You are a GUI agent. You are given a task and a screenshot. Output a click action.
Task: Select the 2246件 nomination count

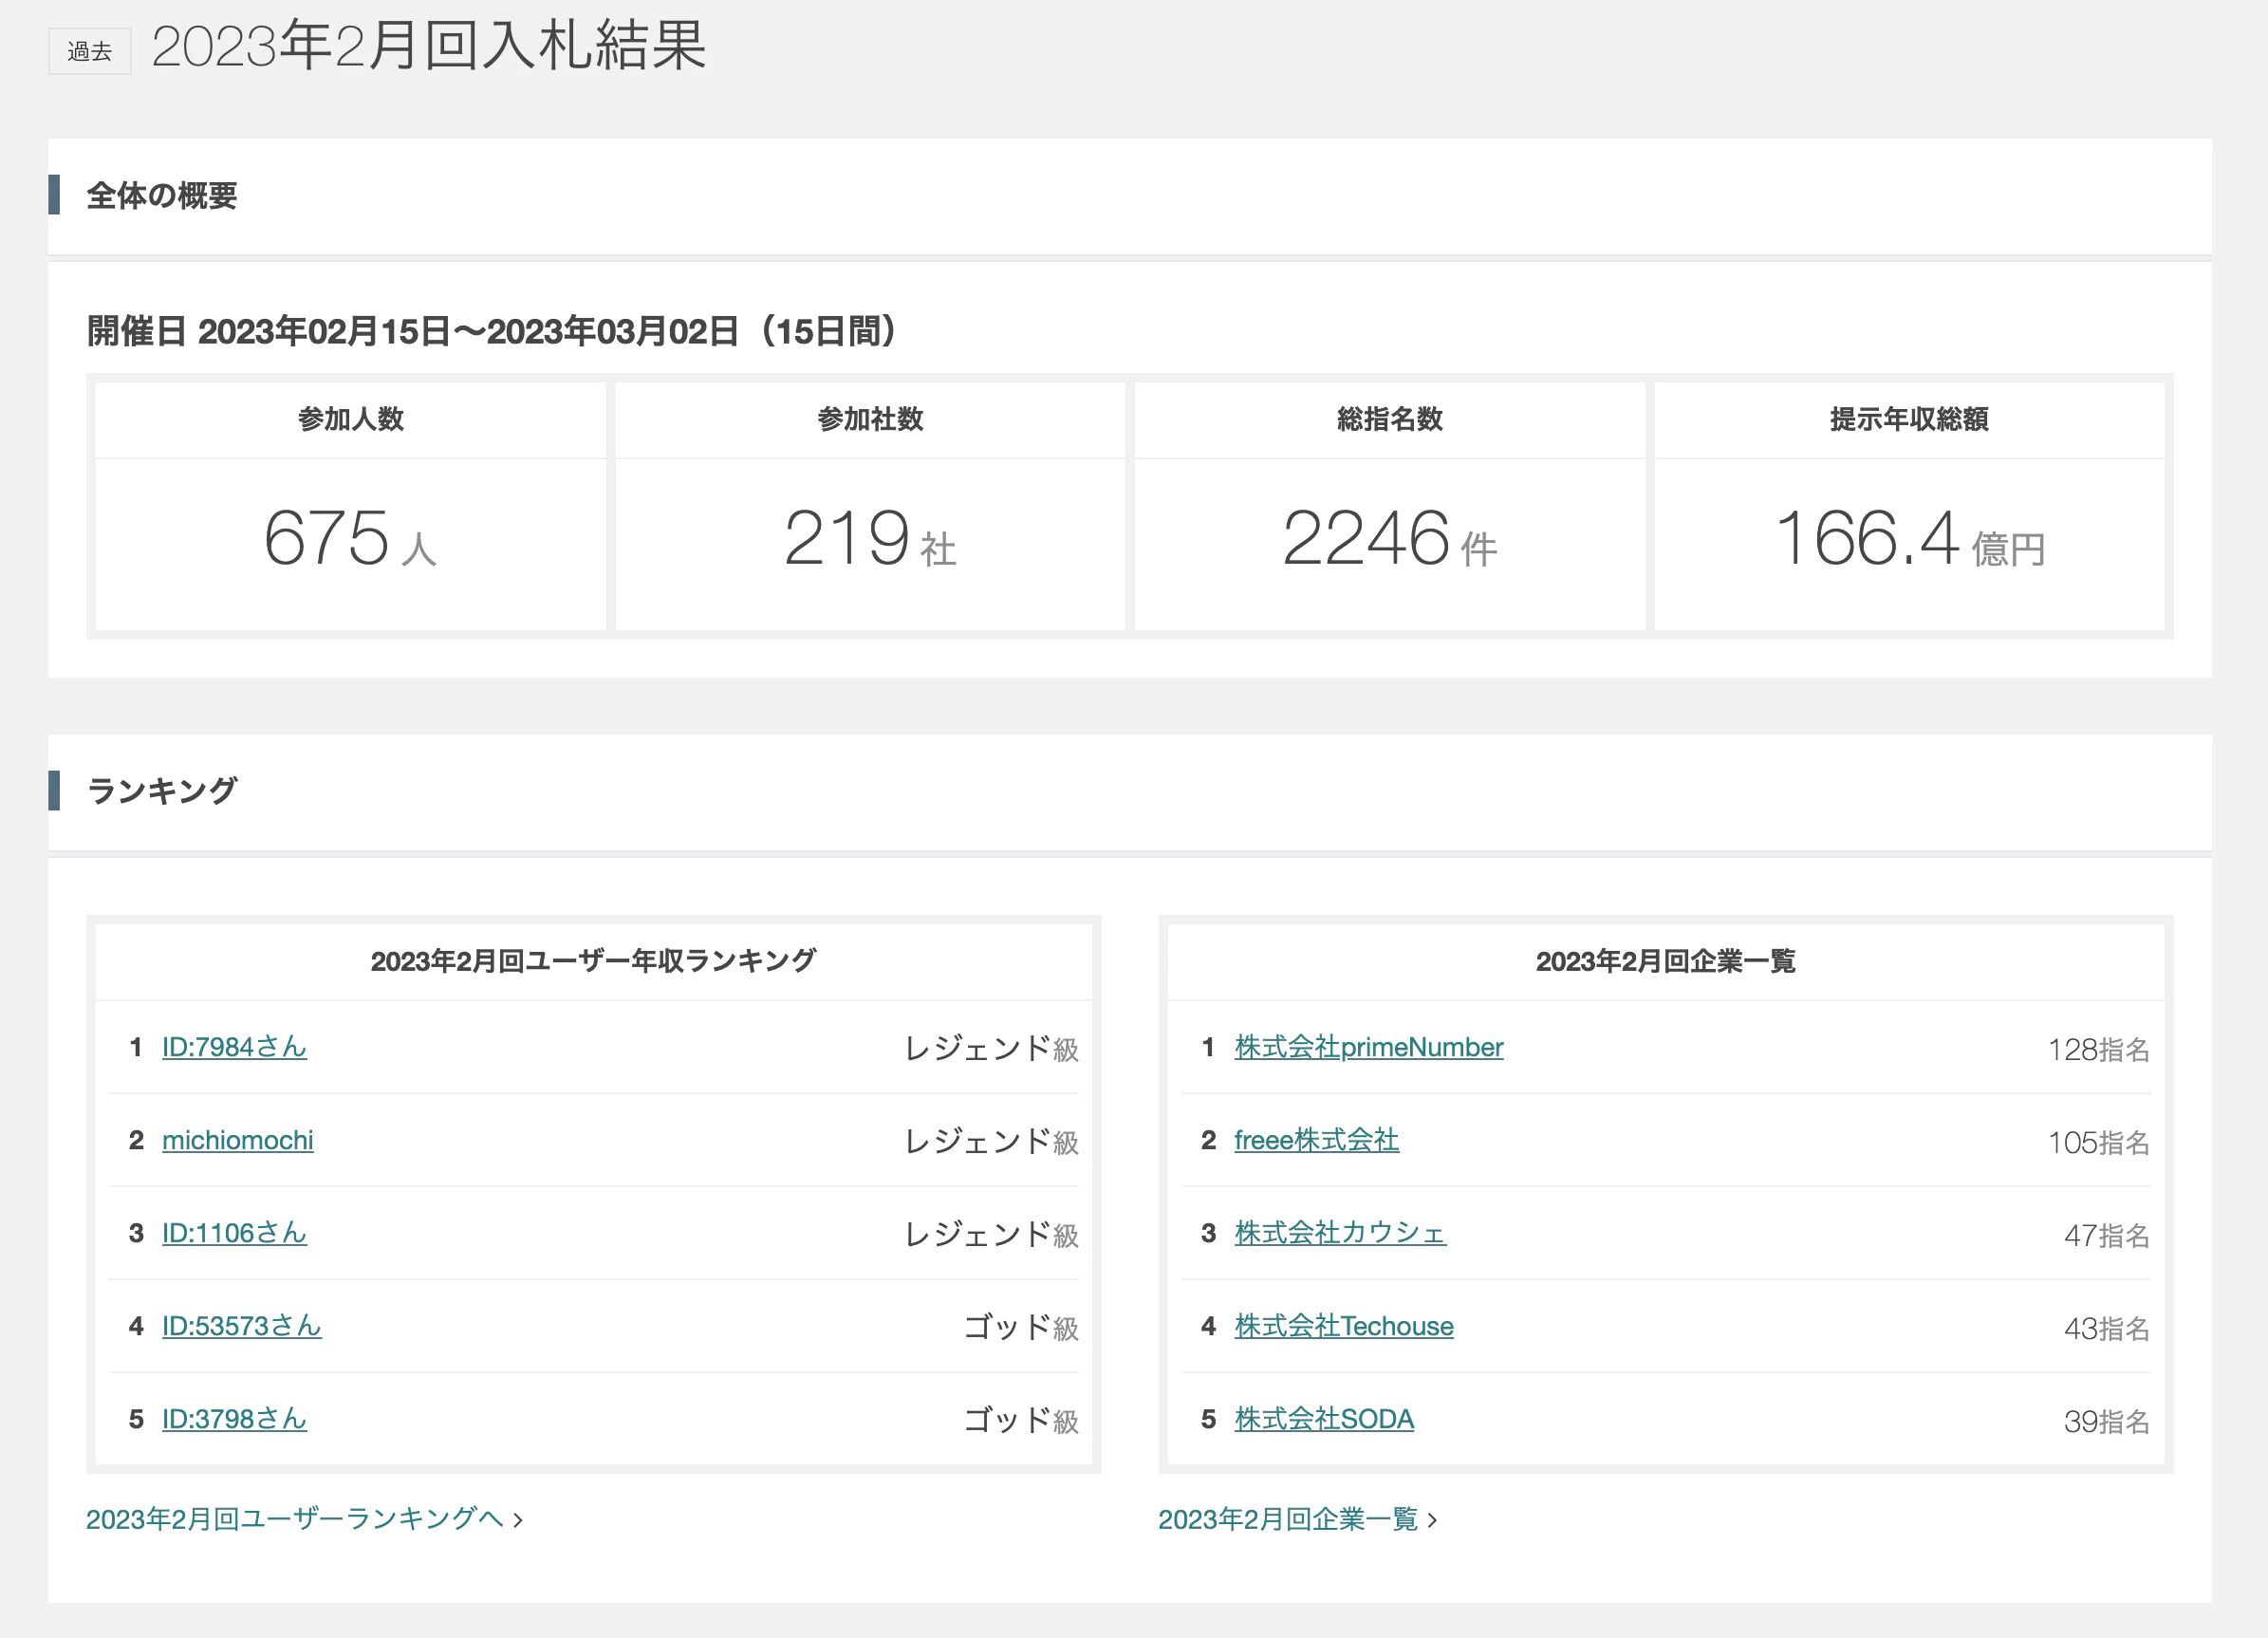[1390, 539]
